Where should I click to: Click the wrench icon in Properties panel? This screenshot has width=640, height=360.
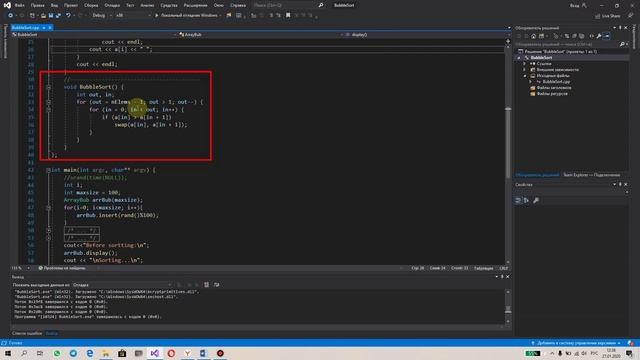pos(536,200)
